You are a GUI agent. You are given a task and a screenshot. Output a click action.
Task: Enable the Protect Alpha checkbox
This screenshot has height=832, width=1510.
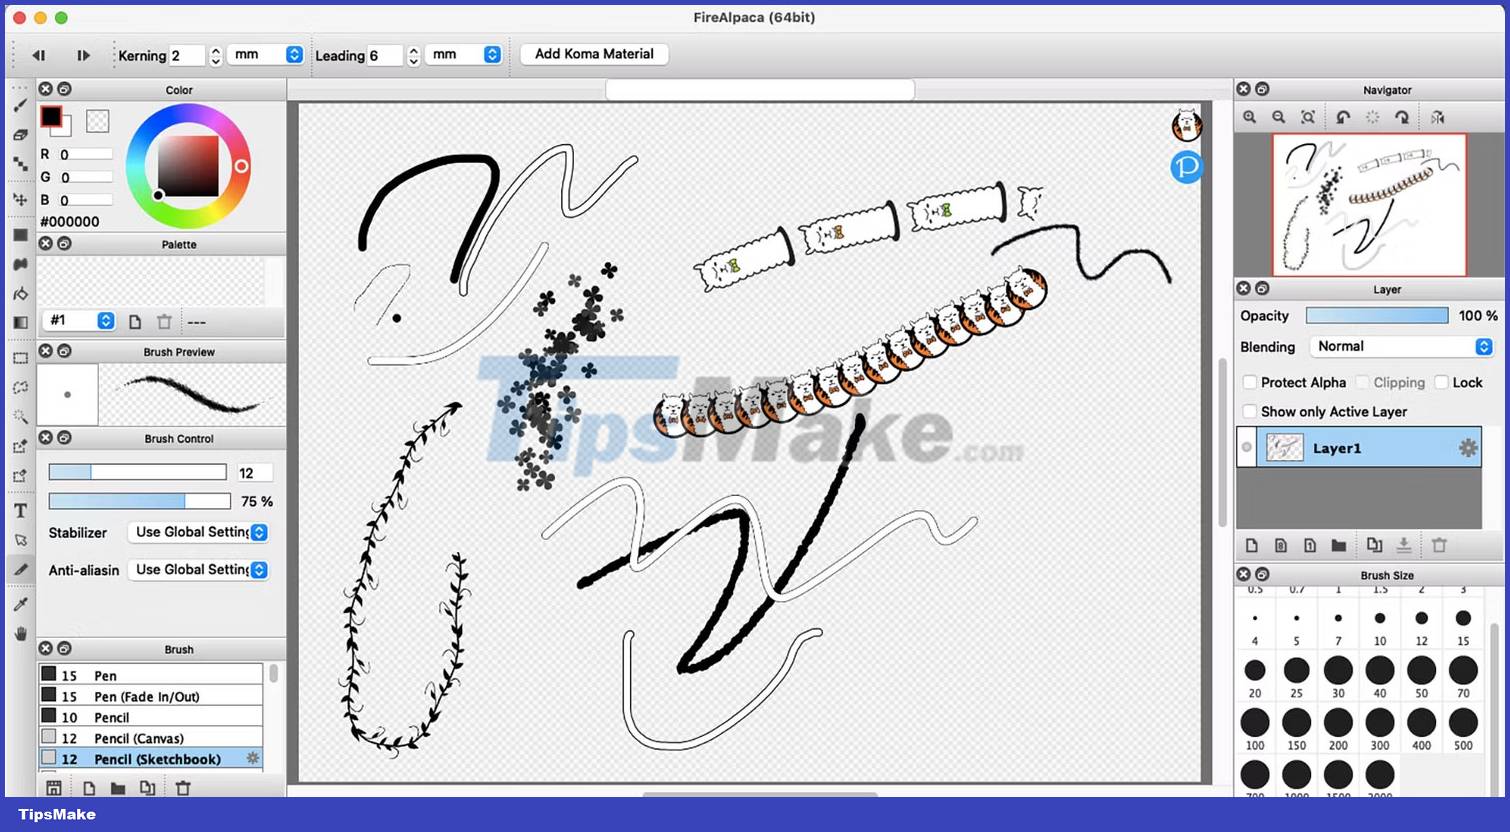pyautogui.click(x=1250, y=382)
